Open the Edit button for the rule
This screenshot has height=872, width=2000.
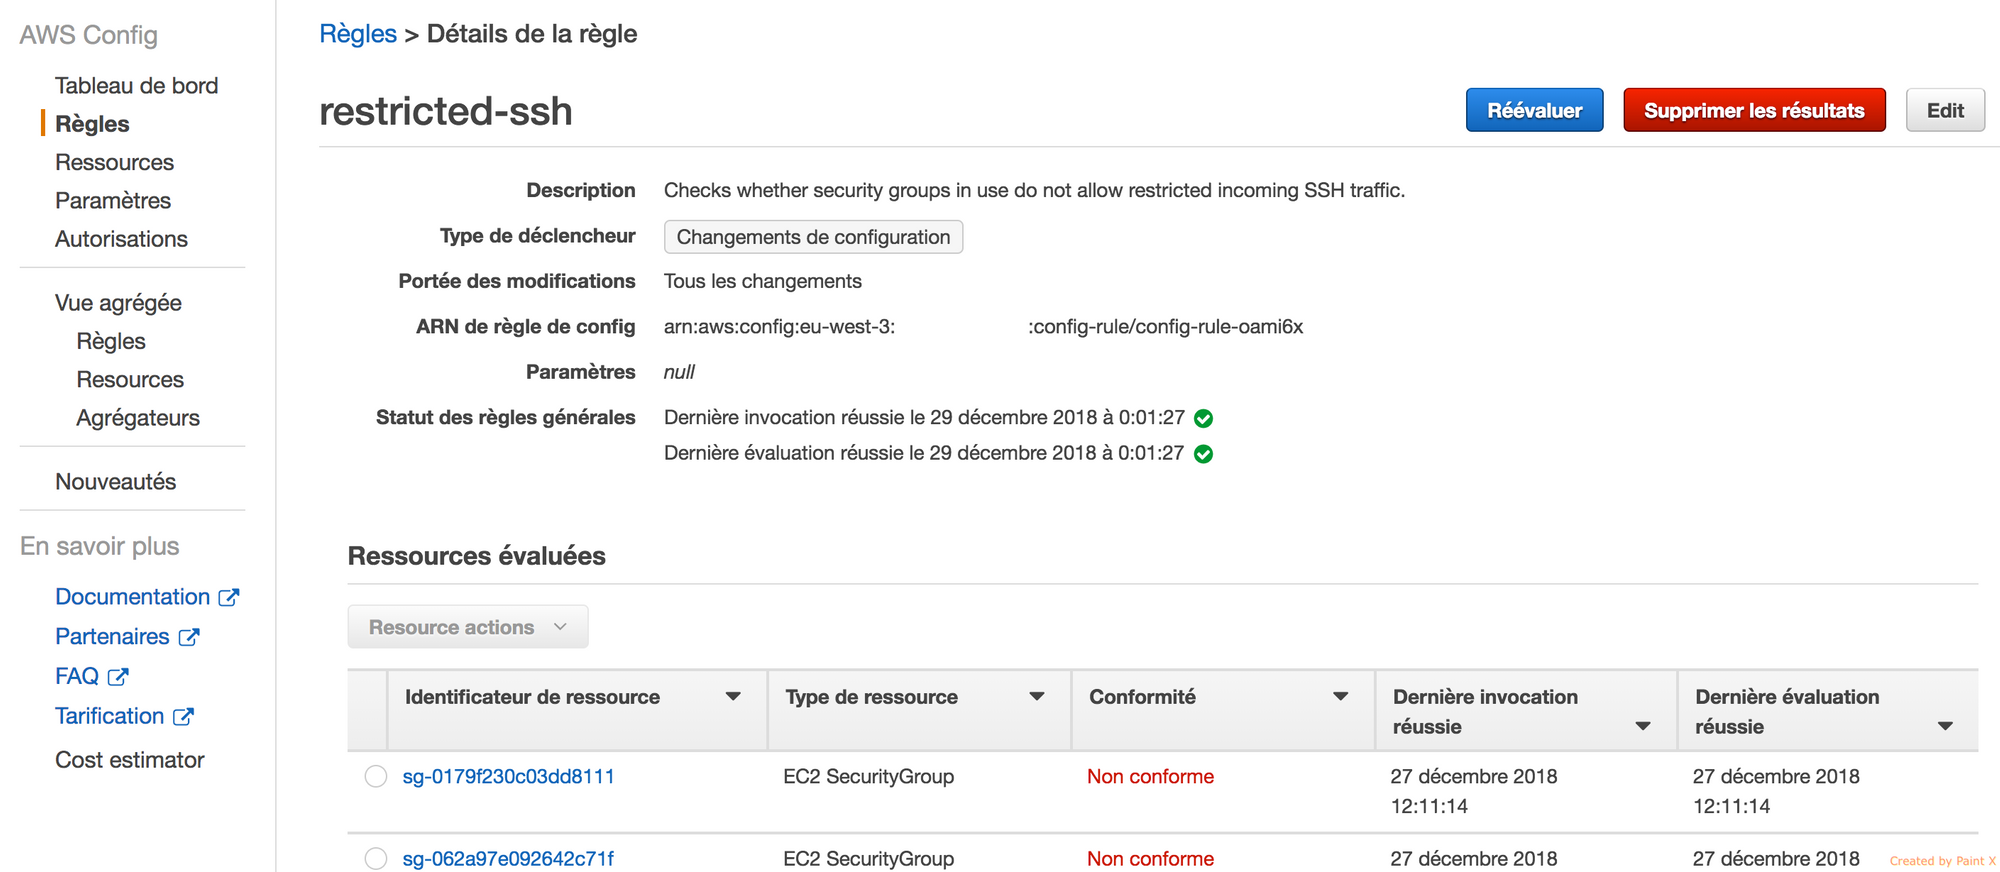pyautogui.click(x=1945, y=110)
